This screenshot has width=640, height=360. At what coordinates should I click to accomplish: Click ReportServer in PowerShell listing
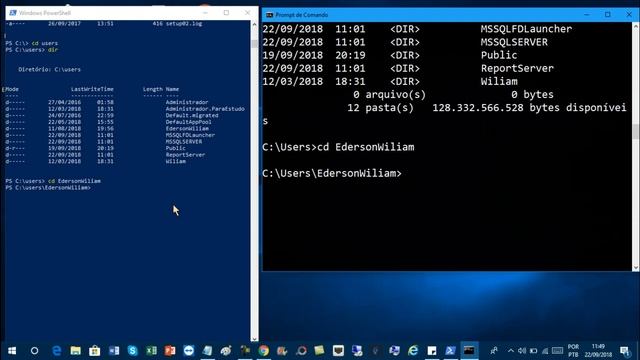tap(185, 155)
